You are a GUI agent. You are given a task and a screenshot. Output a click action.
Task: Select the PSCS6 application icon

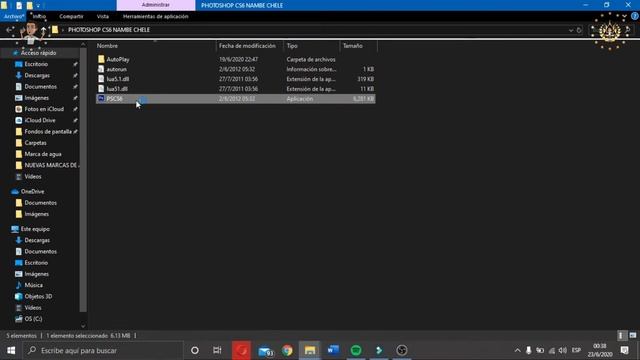(x=101, y=98)
